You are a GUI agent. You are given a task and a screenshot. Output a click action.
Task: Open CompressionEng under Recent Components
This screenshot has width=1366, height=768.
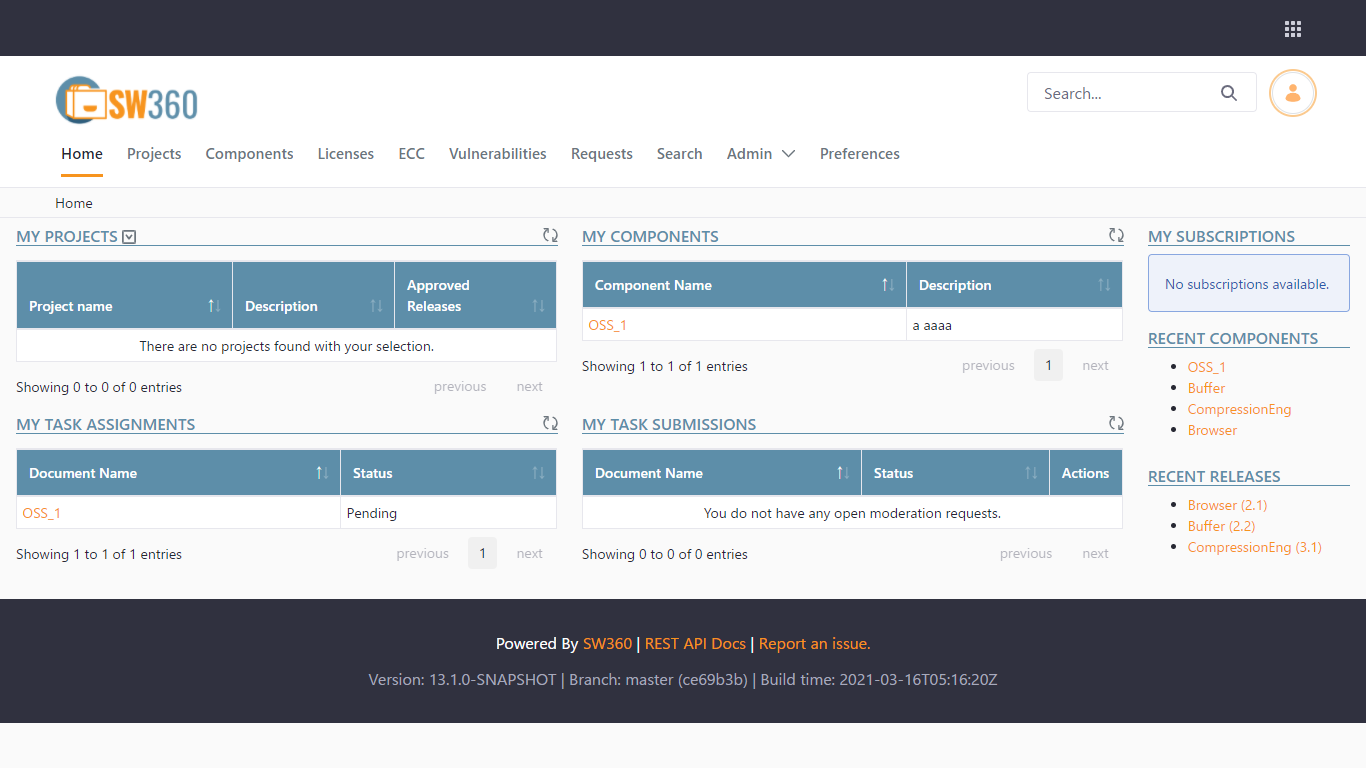[x=1240, y=409]
